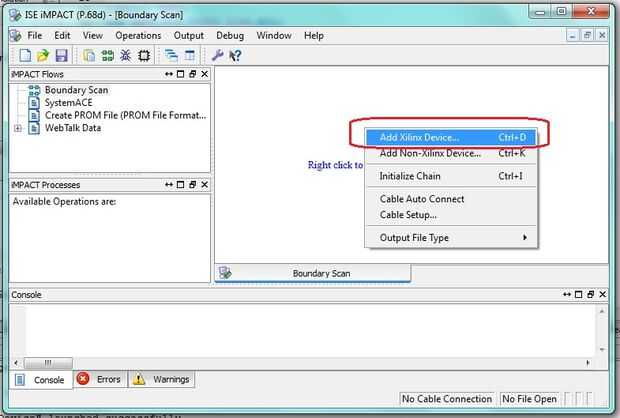The height and width of the screenshot is (418, 620).
Task: Switch to the Warnings tab
Action: [161, 380]
